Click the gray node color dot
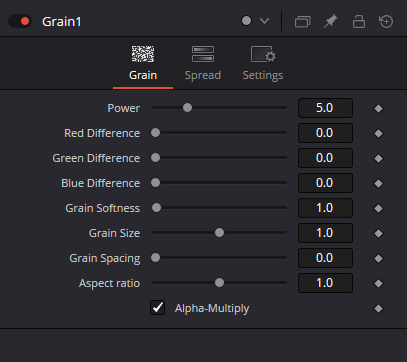Screen dimensions: 407x362 [246, 21]
